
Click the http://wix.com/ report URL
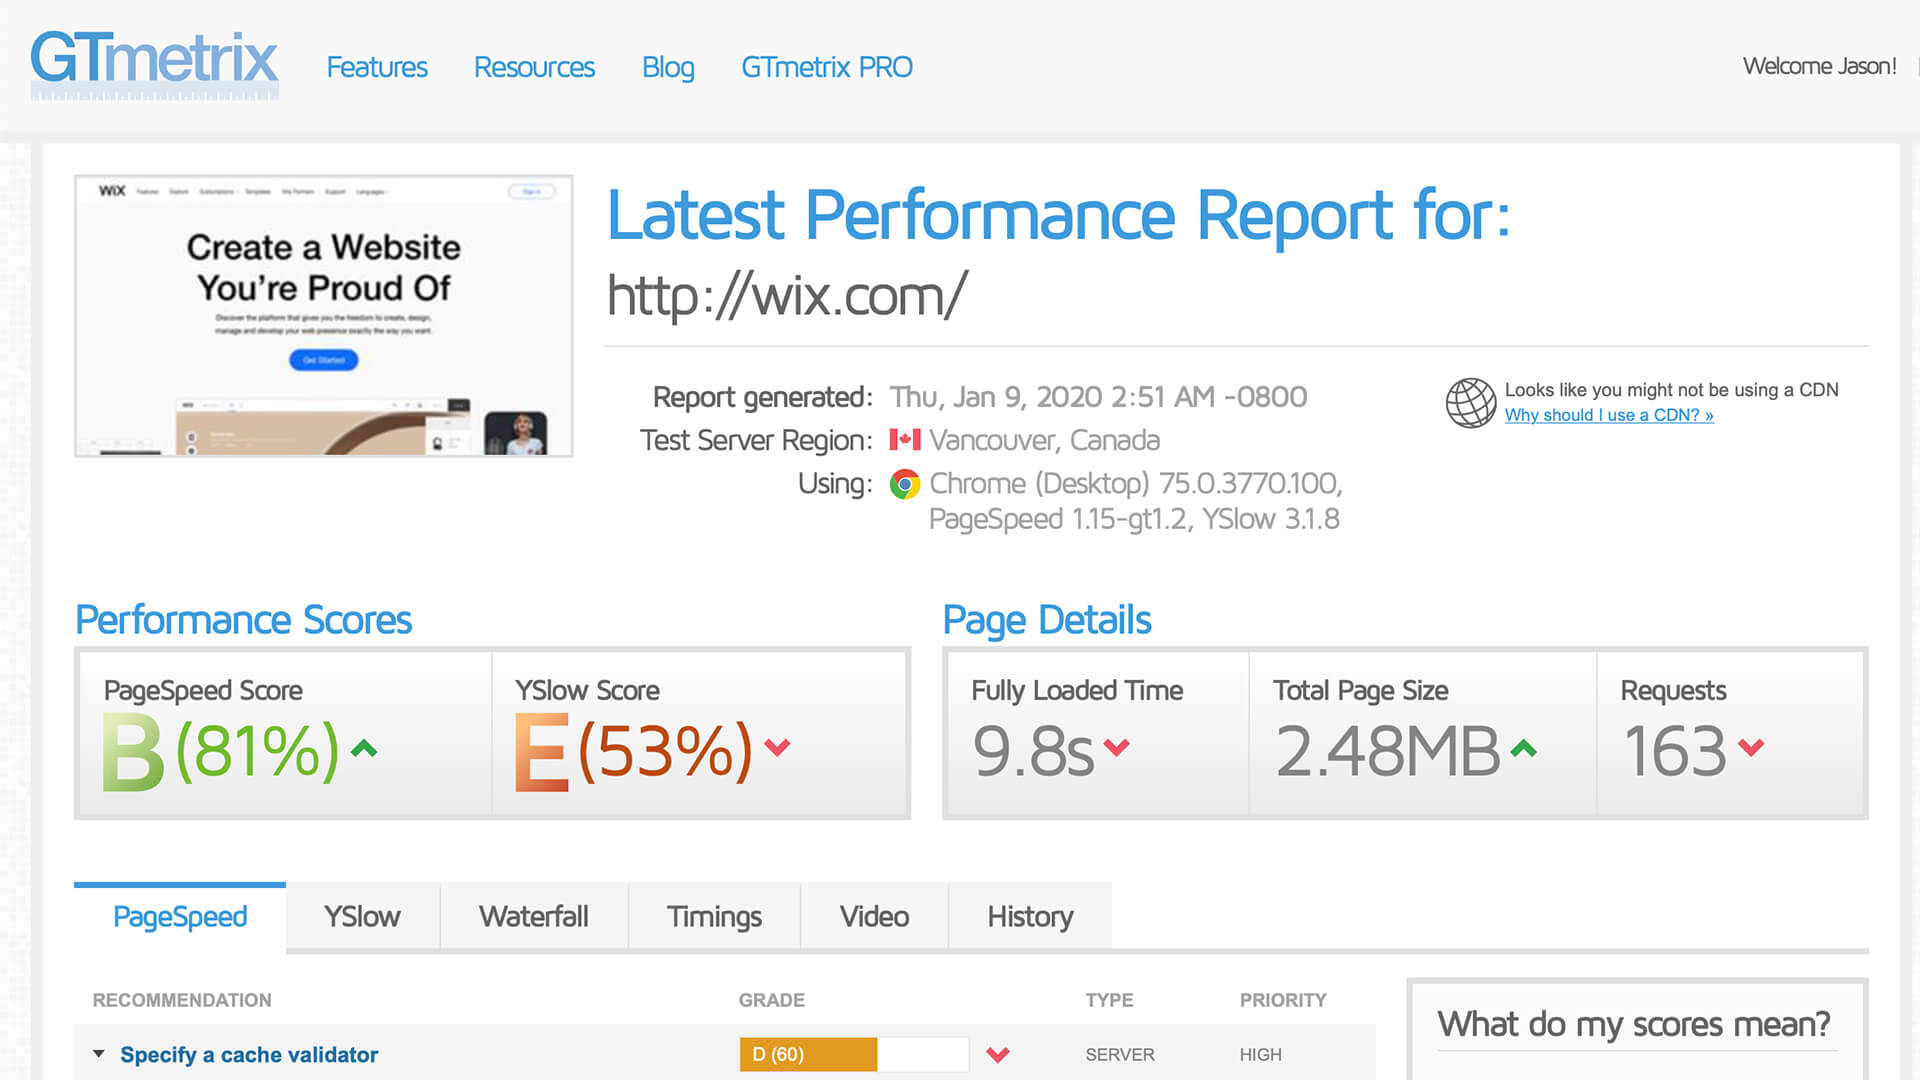click(787, 296)
